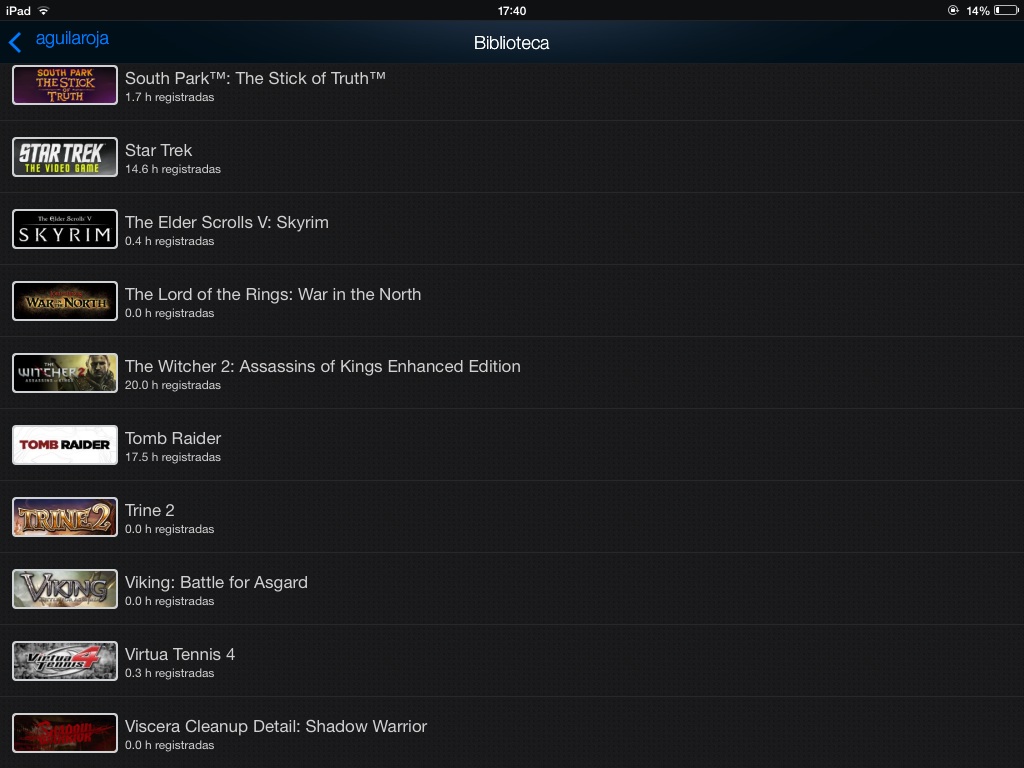The width and height of the screenshot is (1024, 768).
Task: Select Viscera Cleanup Detail: Shadow Warrior title
Action: pos(276,726)
